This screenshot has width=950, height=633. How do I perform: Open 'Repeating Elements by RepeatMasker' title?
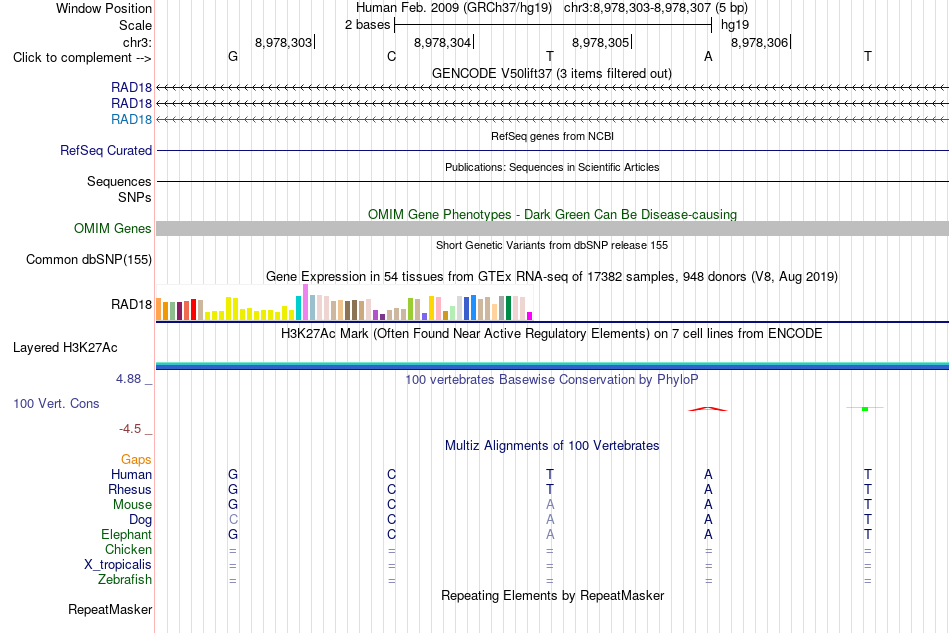pyautogui.click(x=552, y=596)
